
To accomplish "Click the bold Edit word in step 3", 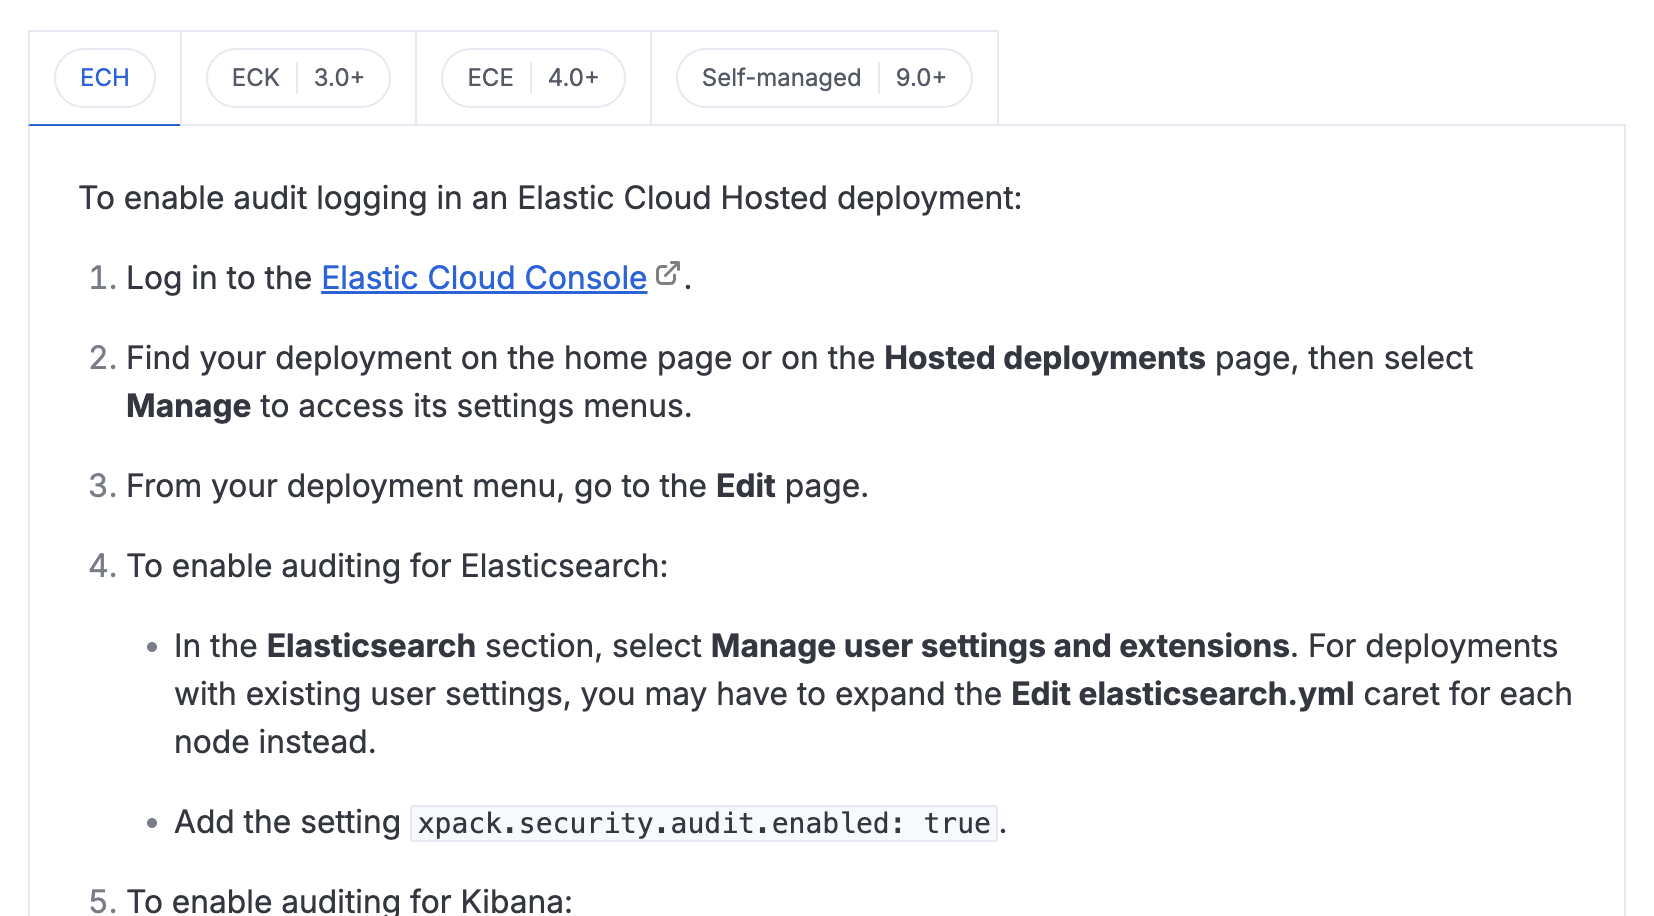I will tap(745, 486).
